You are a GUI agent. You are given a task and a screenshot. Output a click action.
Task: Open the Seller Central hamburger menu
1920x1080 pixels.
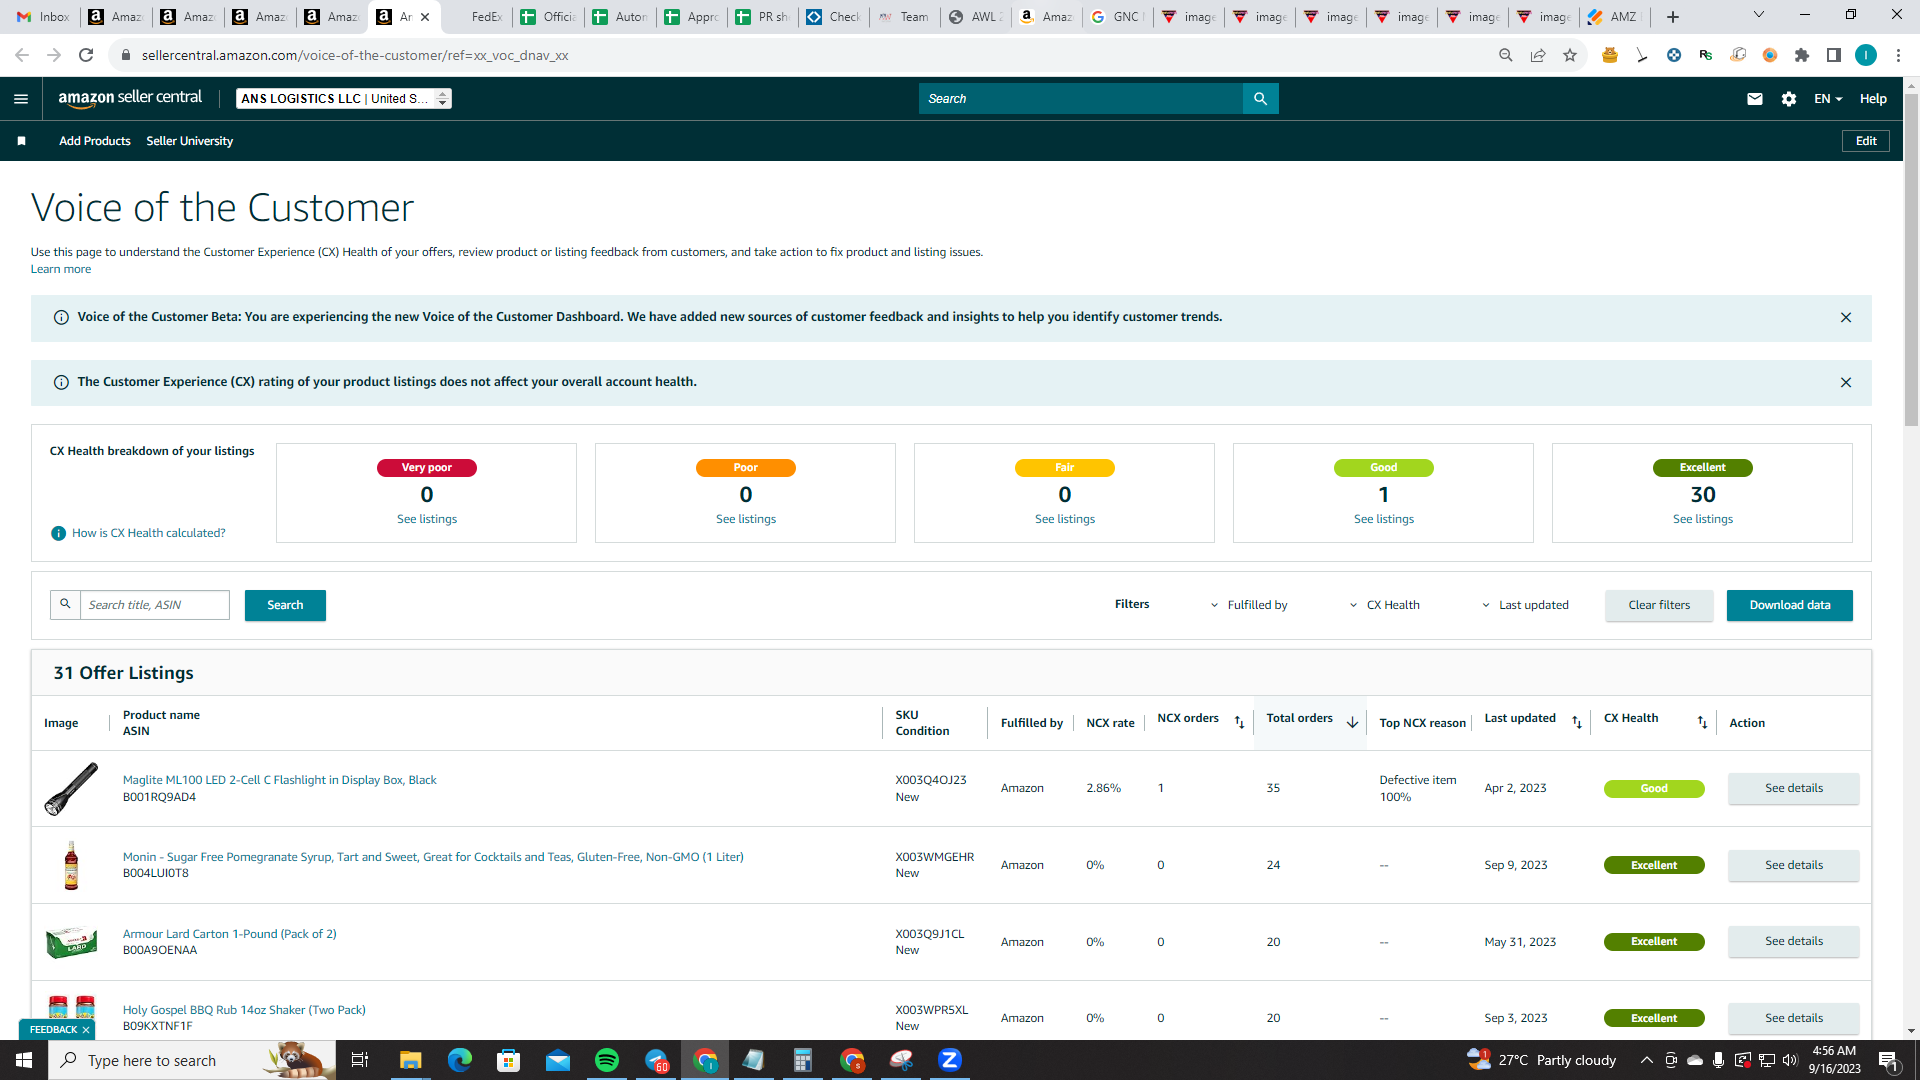pyautogui.click(x=21, y=98)
